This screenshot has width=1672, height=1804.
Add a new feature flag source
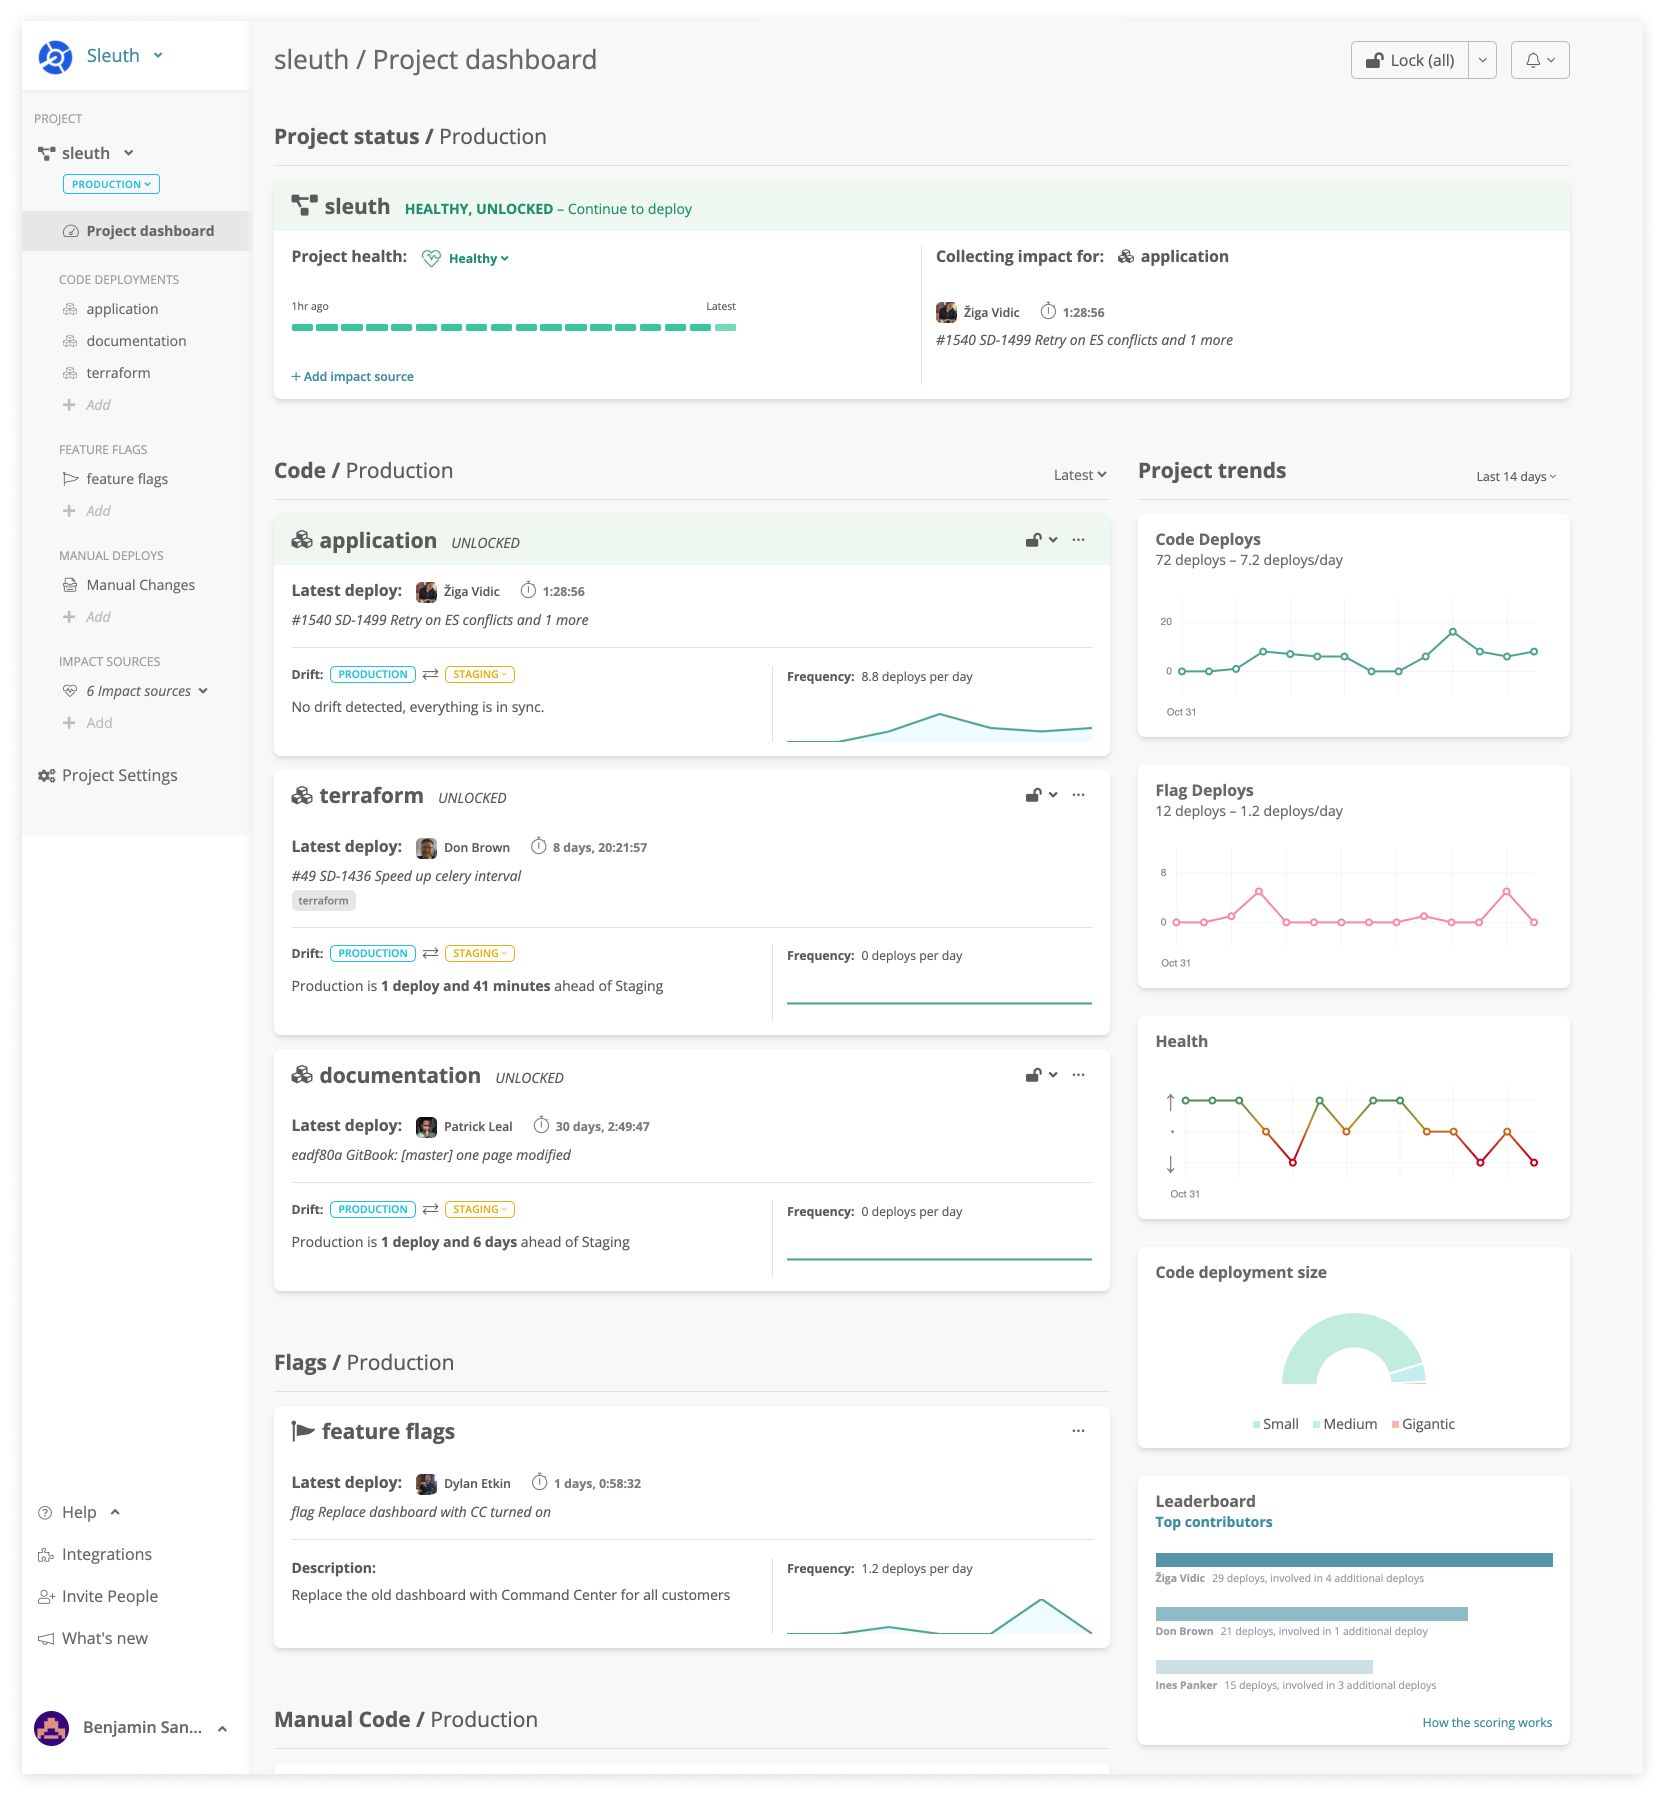coord(87,511)
